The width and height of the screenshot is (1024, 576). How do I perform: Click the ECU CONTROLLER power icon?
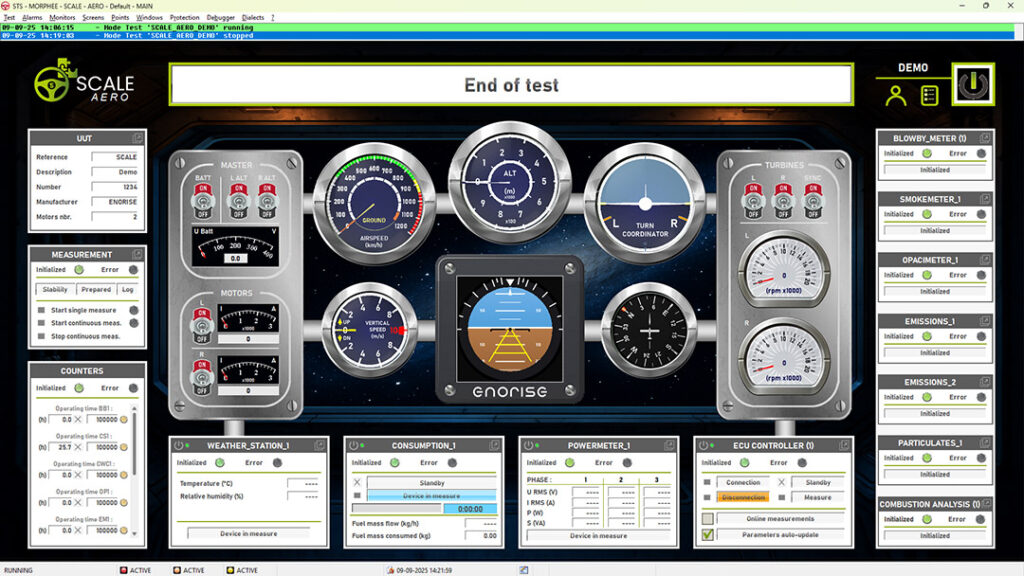(x=703, y=445)
